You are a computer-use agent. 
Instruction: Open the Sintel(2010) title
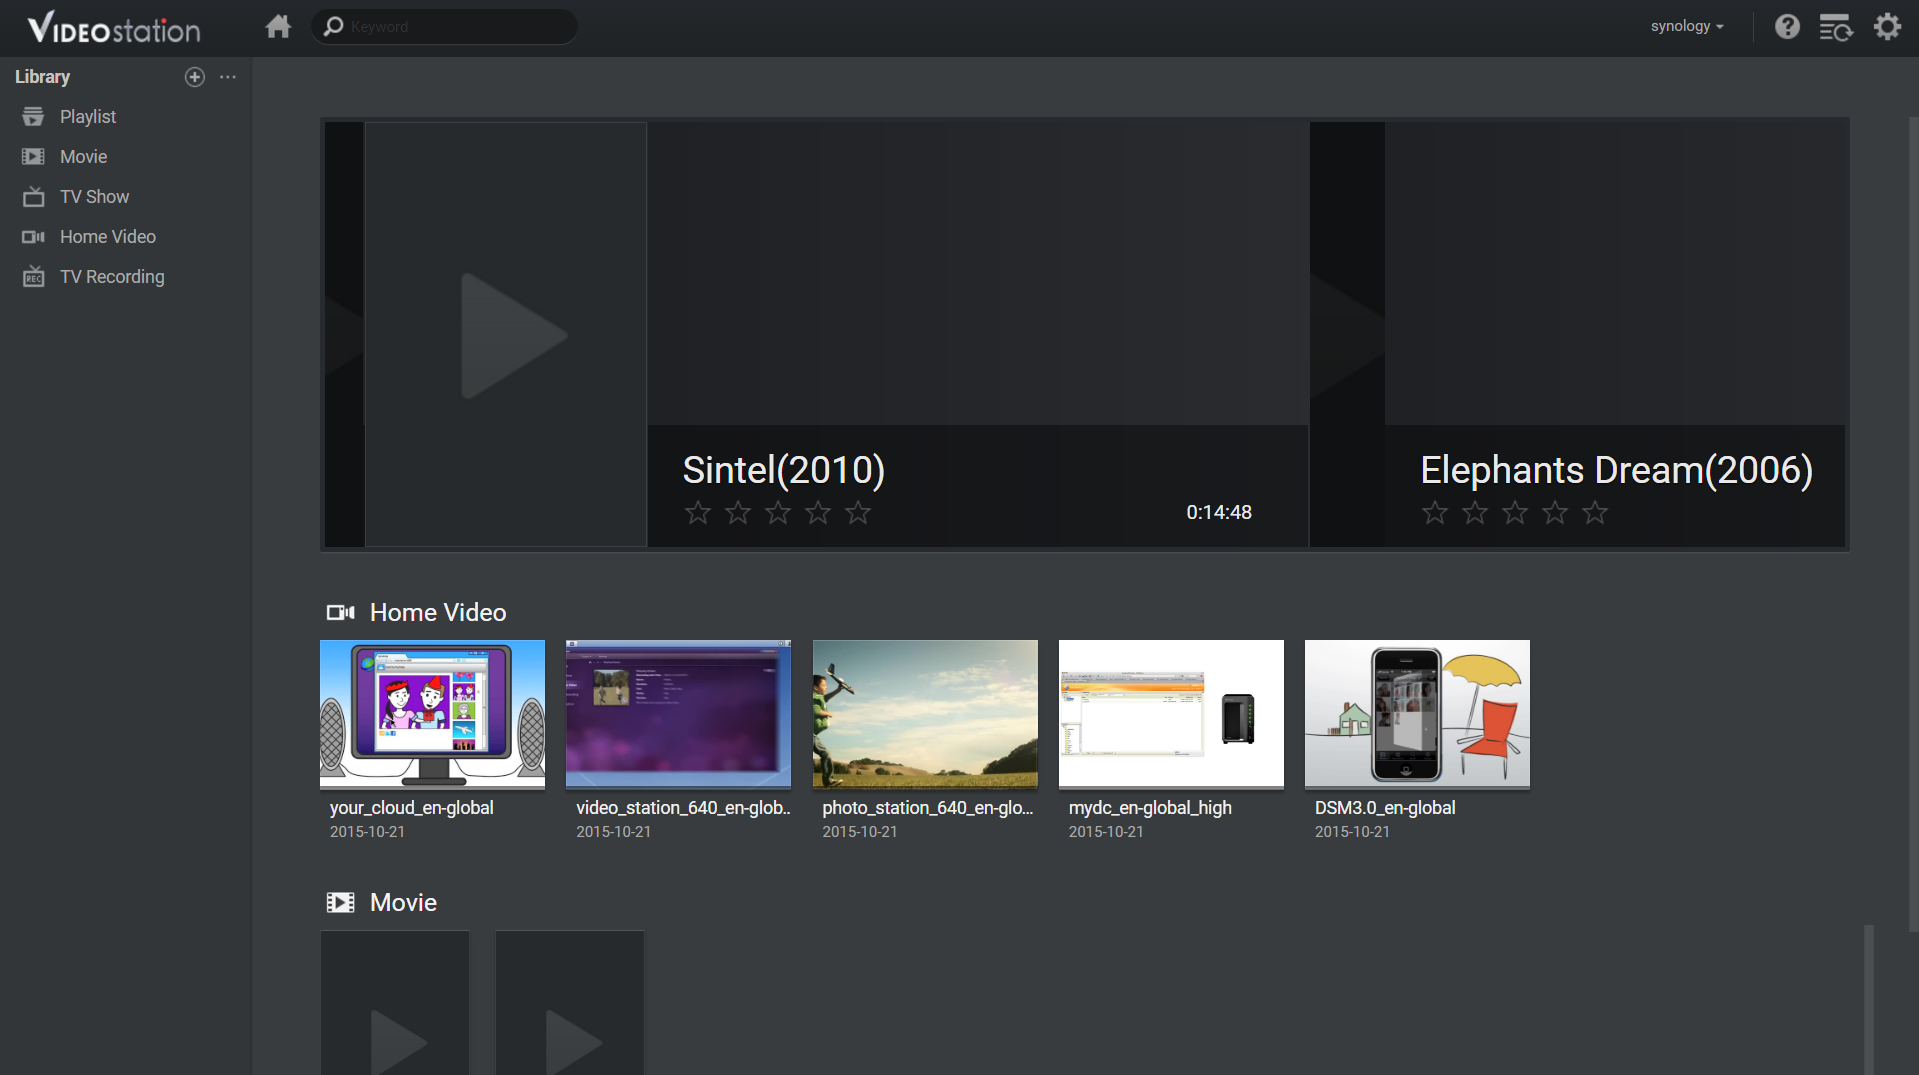tap(783, 470)
